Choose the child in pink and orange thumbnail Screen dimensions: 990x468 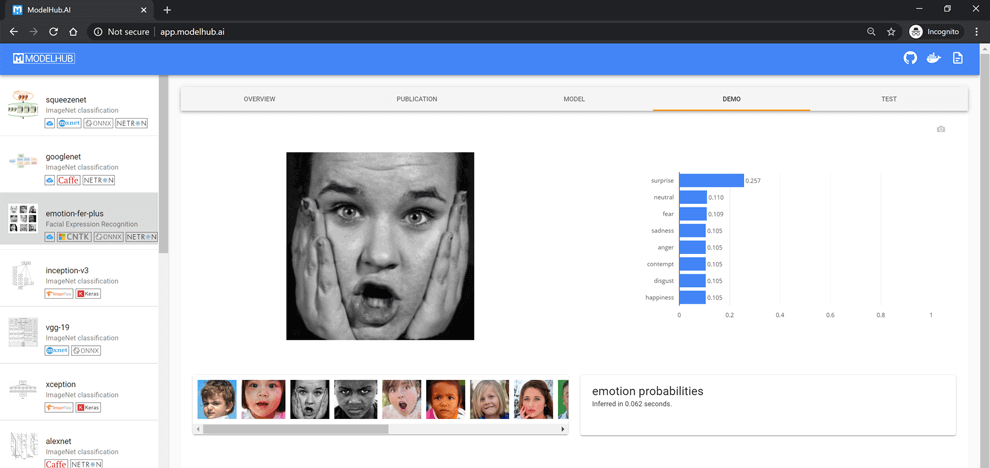click(x=446, y=399)
